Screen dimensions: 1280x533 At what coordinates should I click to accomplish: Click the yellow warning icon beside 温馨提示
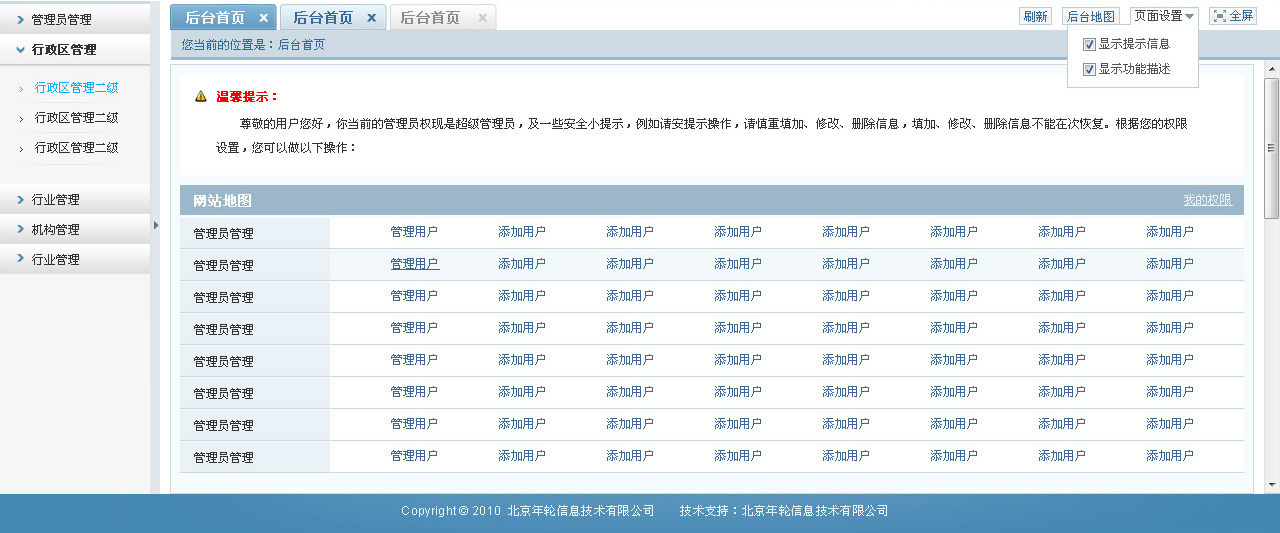click(201, 97)
